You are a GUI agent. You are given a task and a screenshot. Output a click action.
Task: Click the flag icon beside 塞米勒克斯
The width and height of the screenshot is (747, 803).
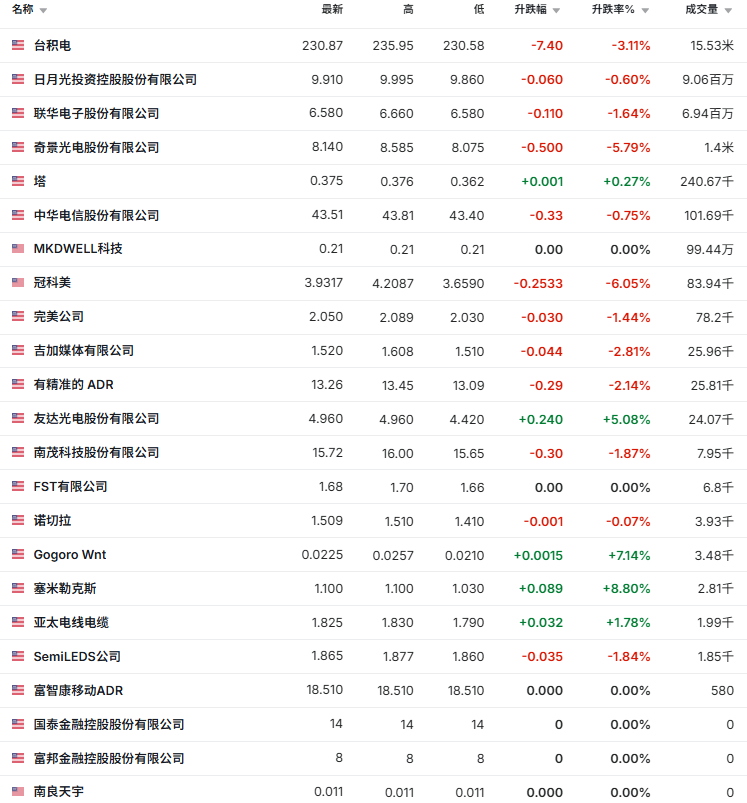[18, 587]
